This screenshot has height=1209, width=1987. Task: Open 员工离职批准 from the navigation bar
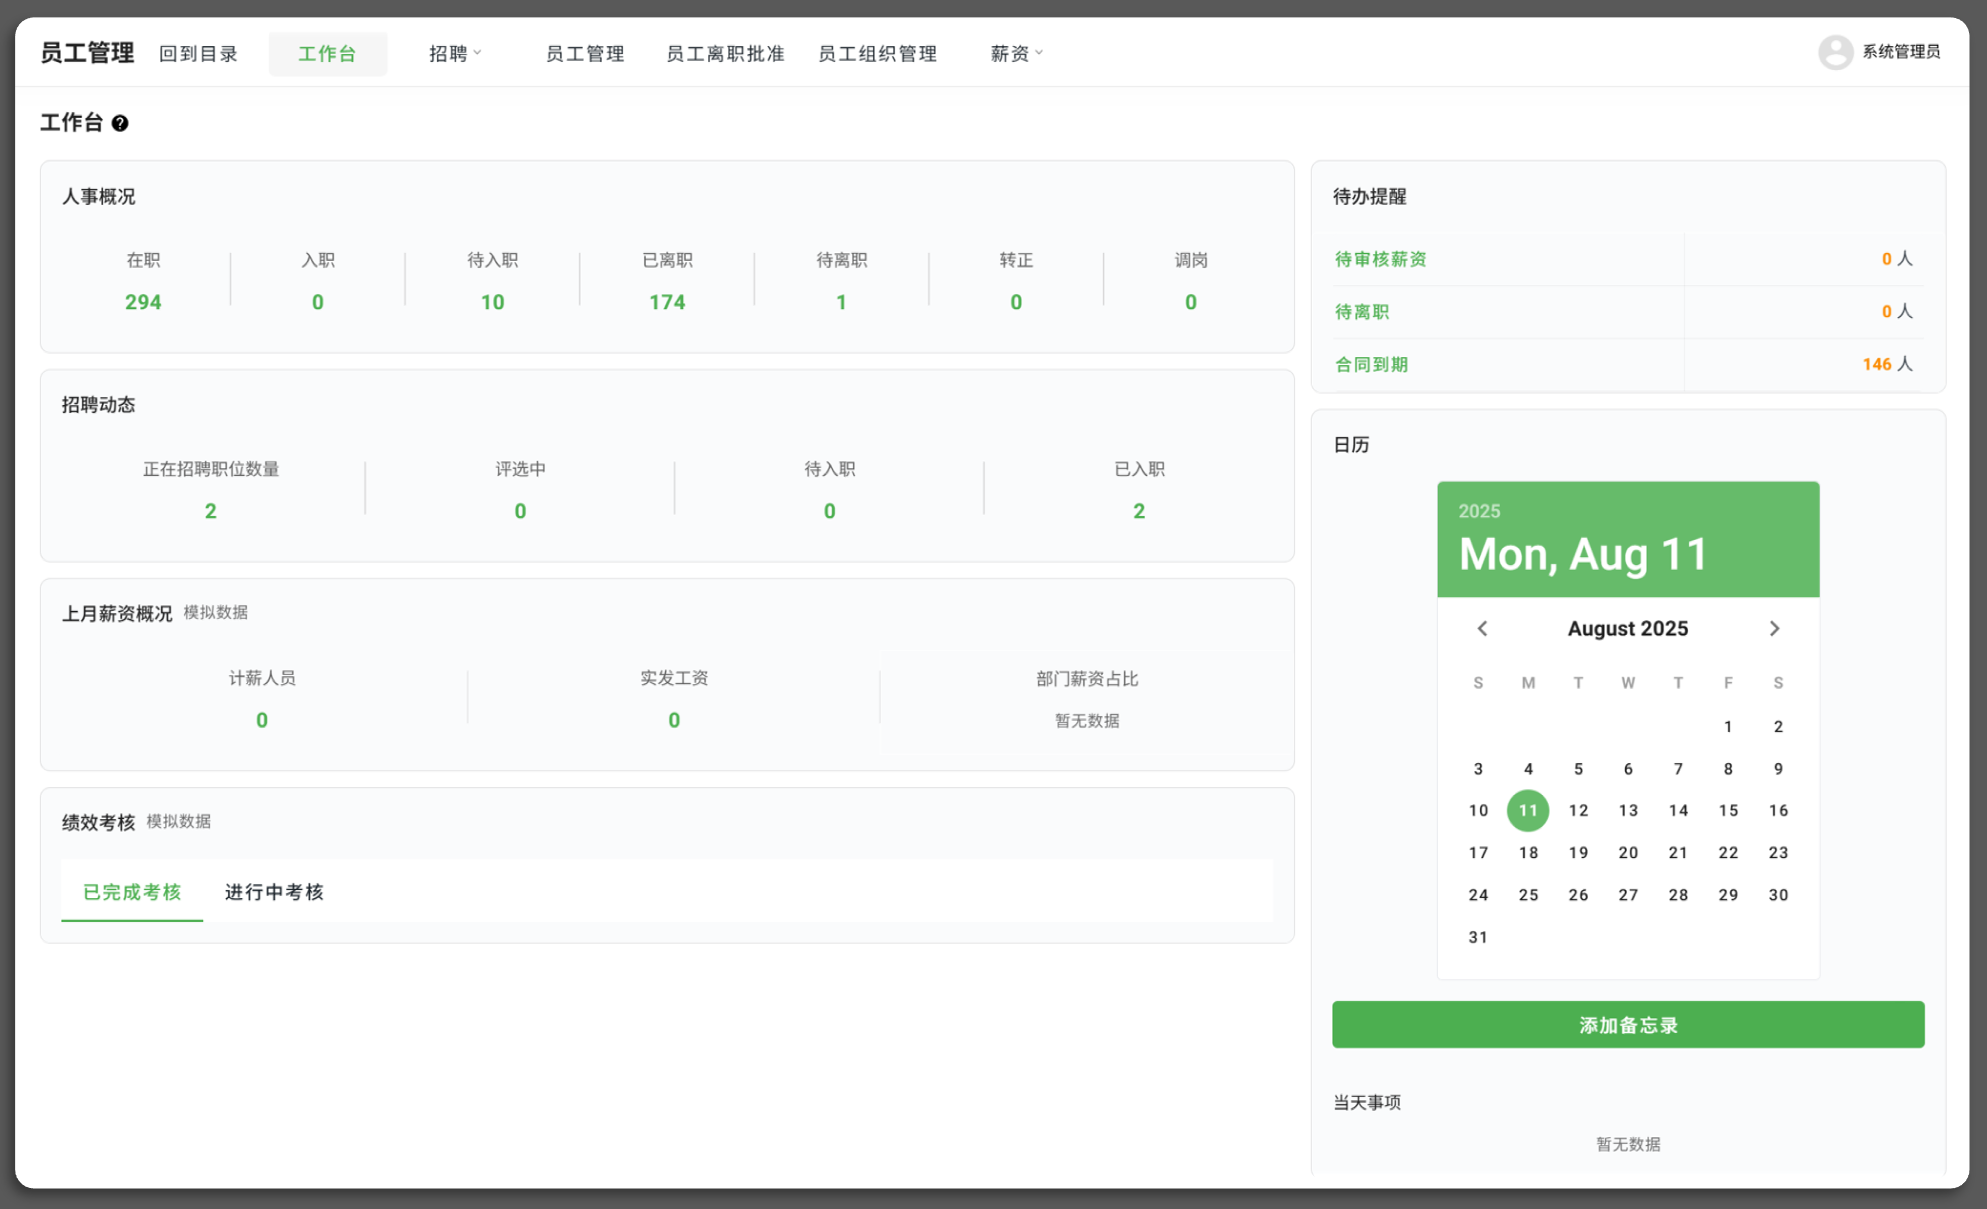724,53
